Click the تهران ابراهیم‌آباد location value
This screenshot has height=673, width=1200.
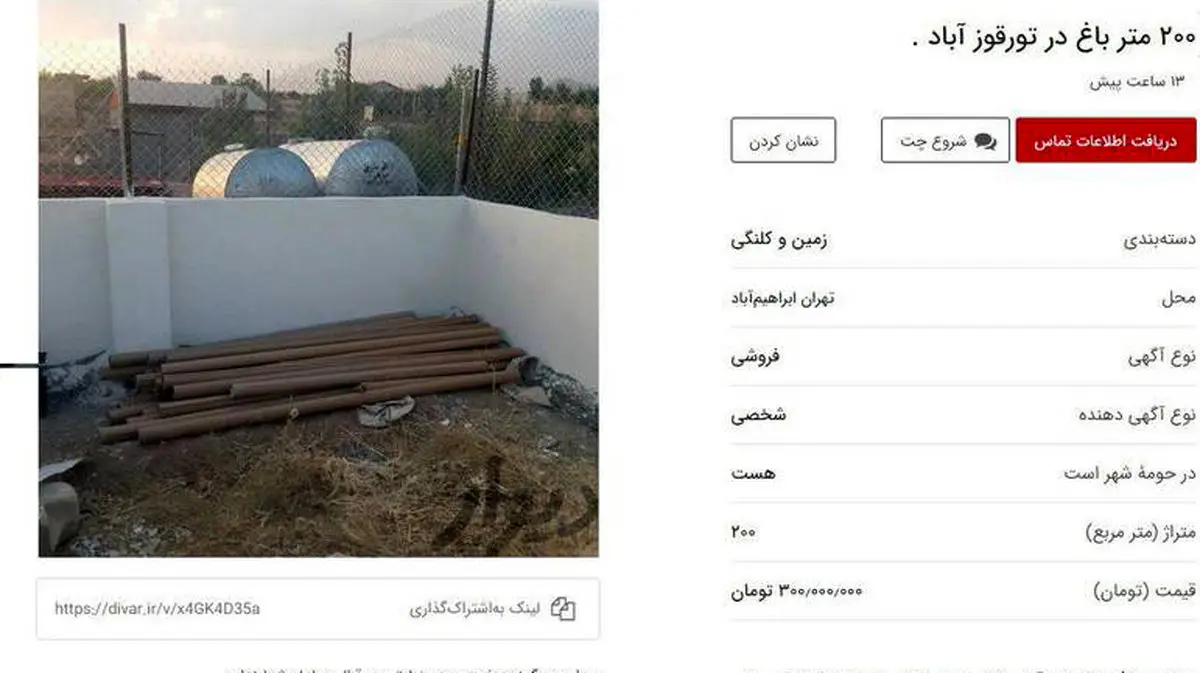783,298
